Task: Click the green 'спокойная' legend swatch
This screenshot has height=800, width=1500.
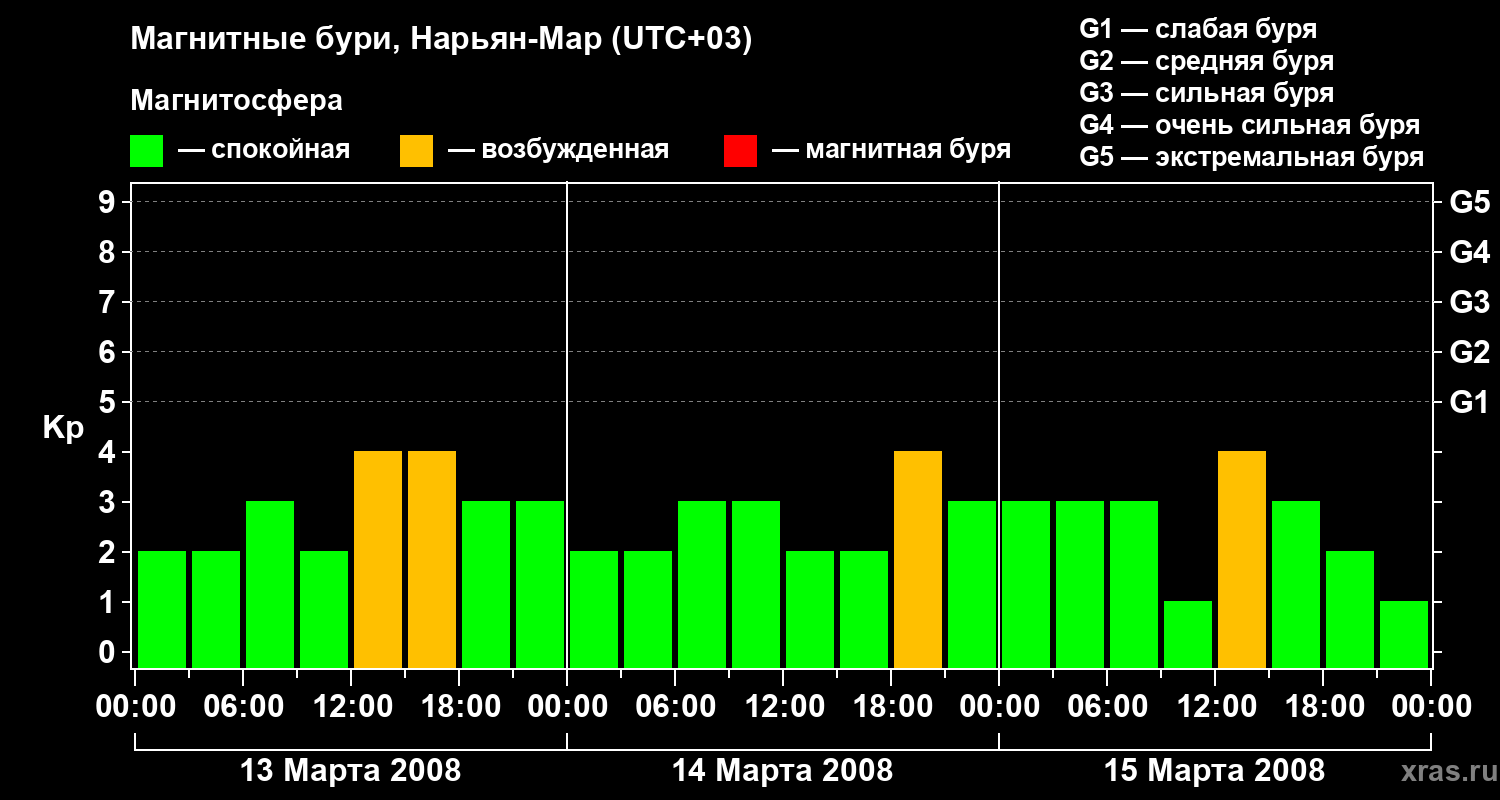Action: click(x=146, y=151)
